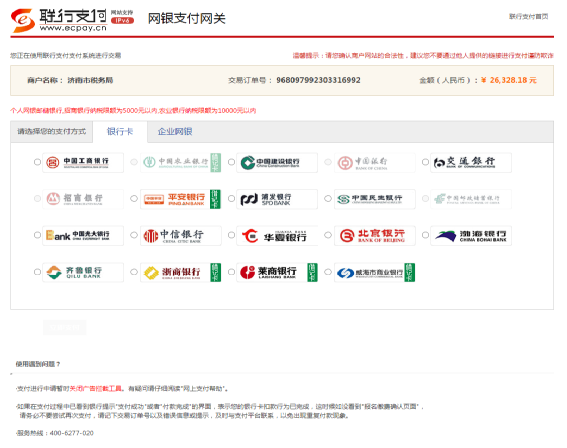
Task: Click the 莱商银行 Laishang Bank logo
Action: 277,272
